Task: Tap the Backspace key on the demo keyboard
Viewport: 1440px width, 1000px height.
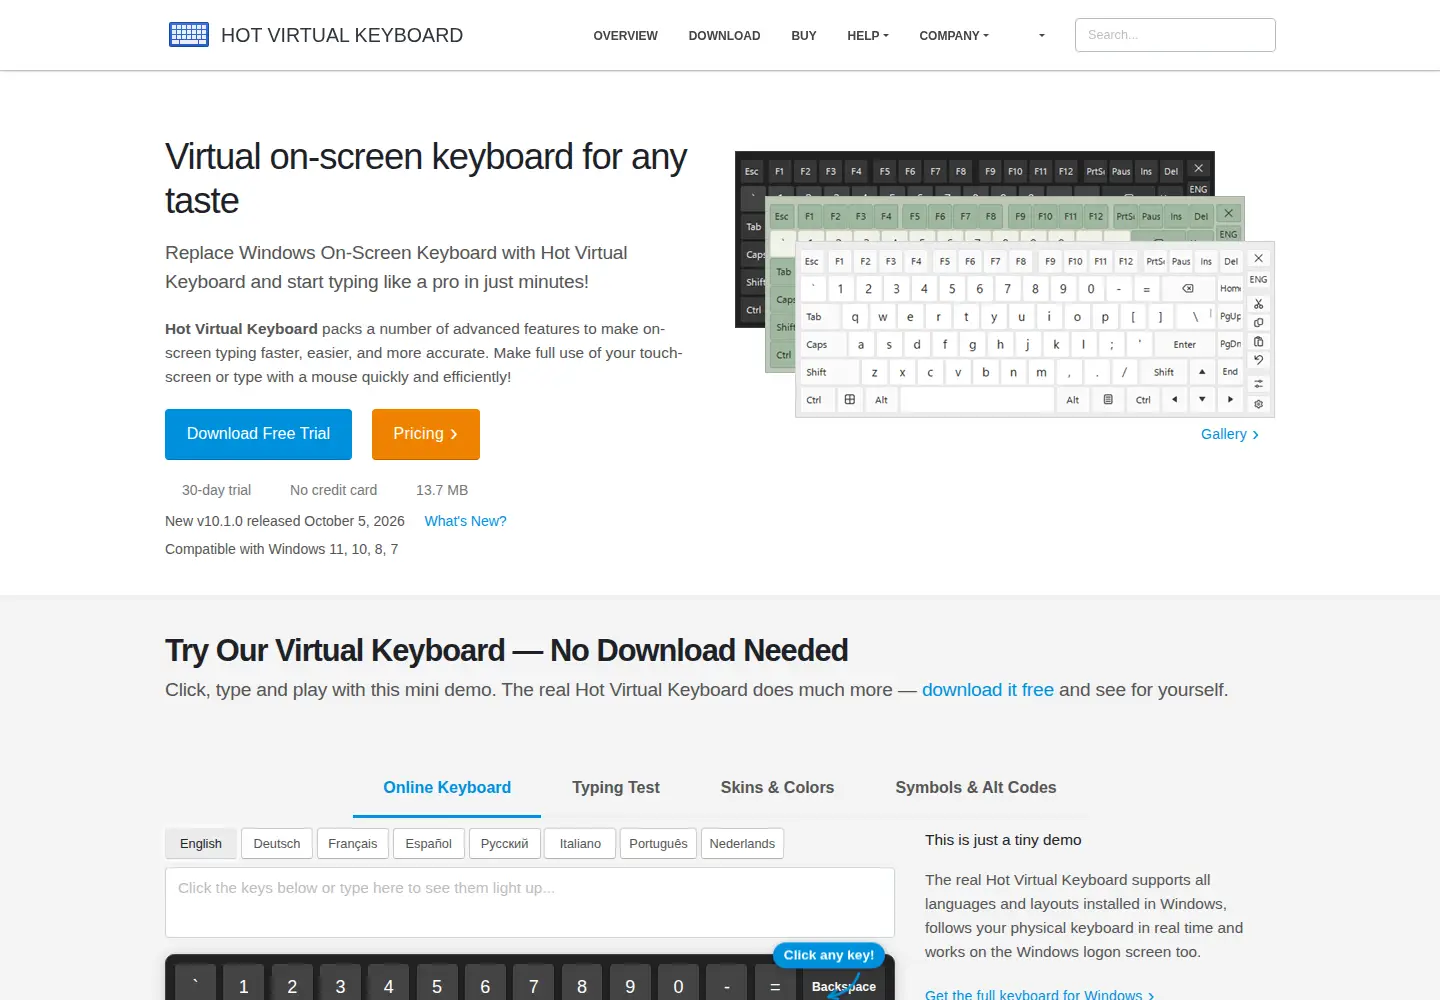Action: [x=844, y=984]
